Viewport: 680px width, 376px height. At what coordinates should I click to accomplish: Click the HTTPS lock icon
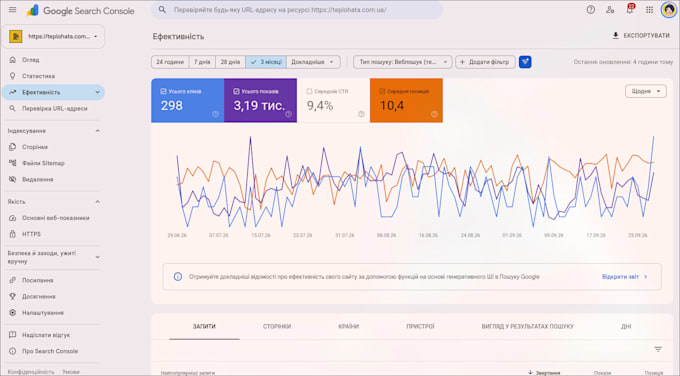point(13,234)
